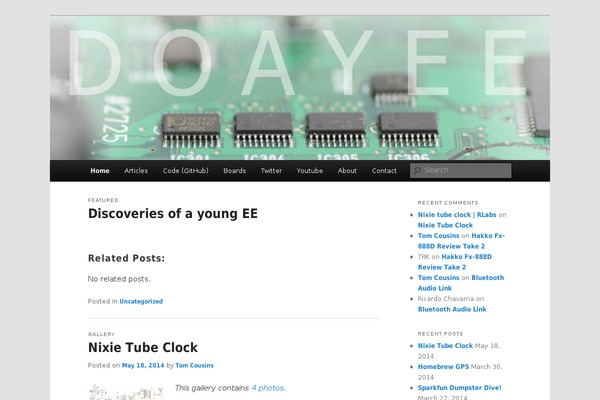The image size is (600, 400).
Task: Open Nixie Tube Clock under Recent Comments
Action: pyautogui.click(x=445, y=225)
